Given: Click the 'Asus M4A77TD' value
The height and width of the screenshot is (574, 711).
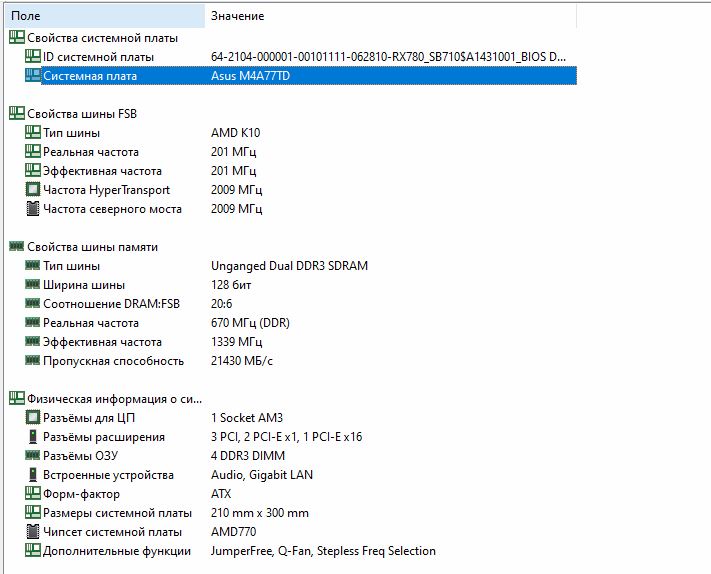Looking at the screenshot, I should 250,76.
